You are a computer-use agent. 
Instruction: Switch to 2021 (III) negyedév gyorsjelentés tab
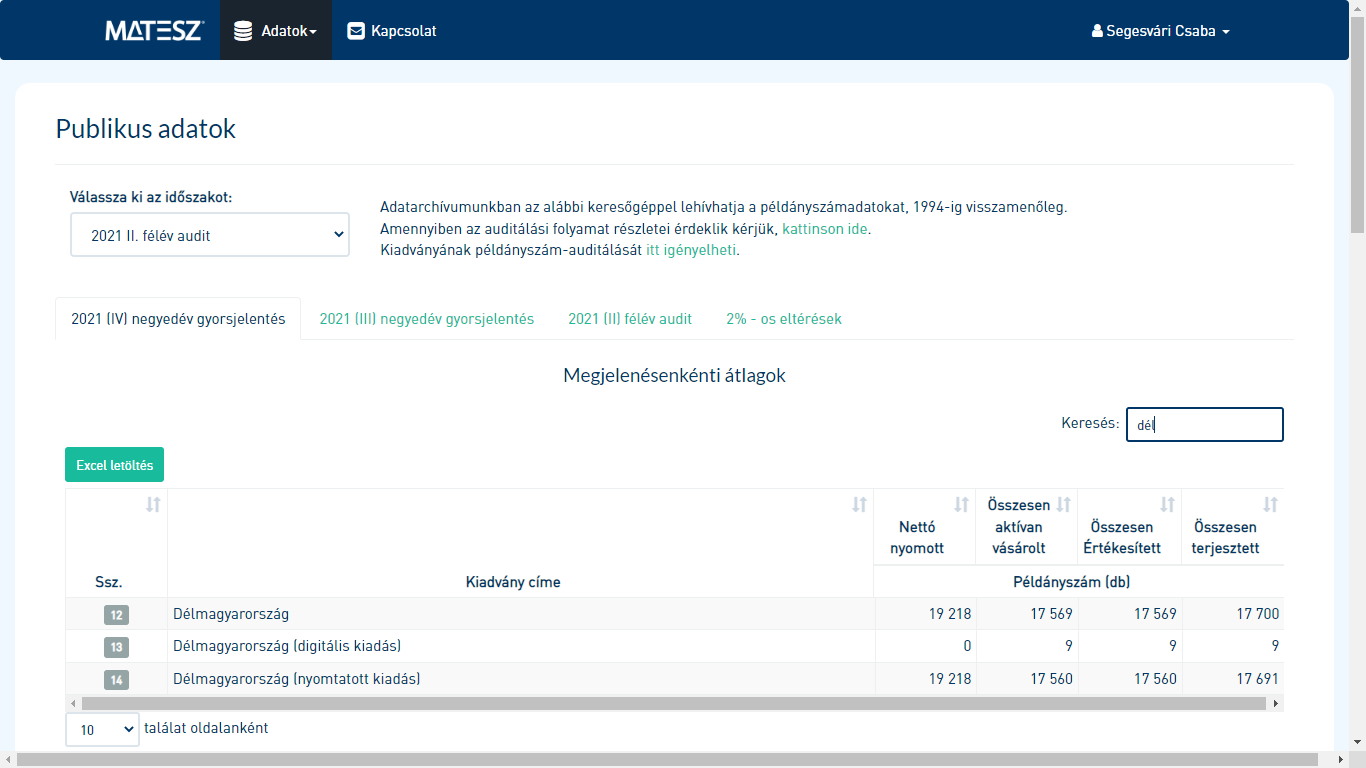tap(427, 319)
